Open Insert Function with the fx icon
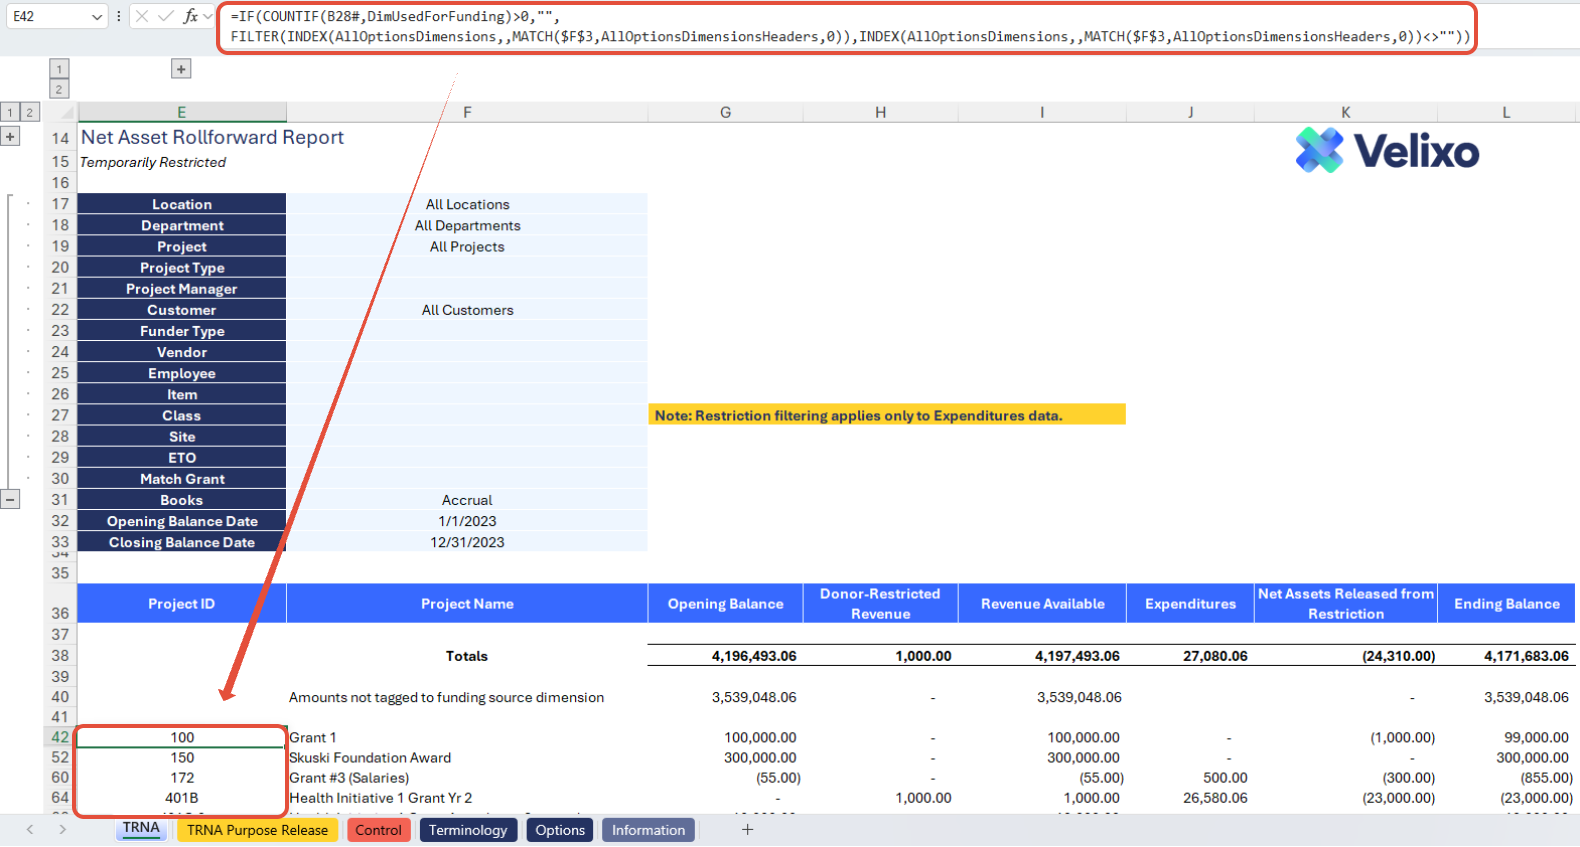 (190, 16)
